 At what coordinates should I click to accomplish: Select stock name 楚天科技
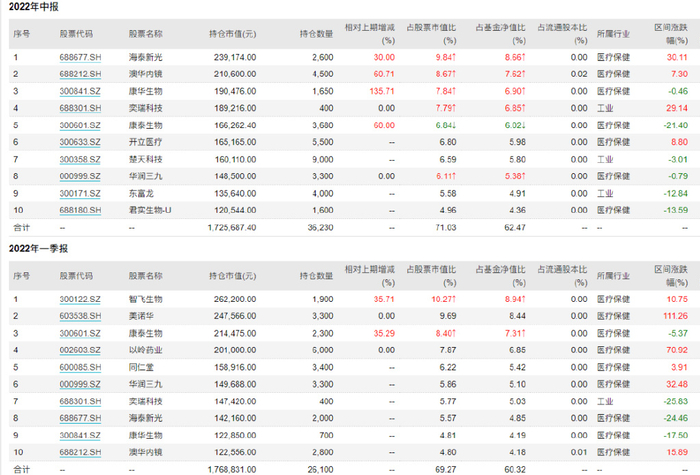146,159
